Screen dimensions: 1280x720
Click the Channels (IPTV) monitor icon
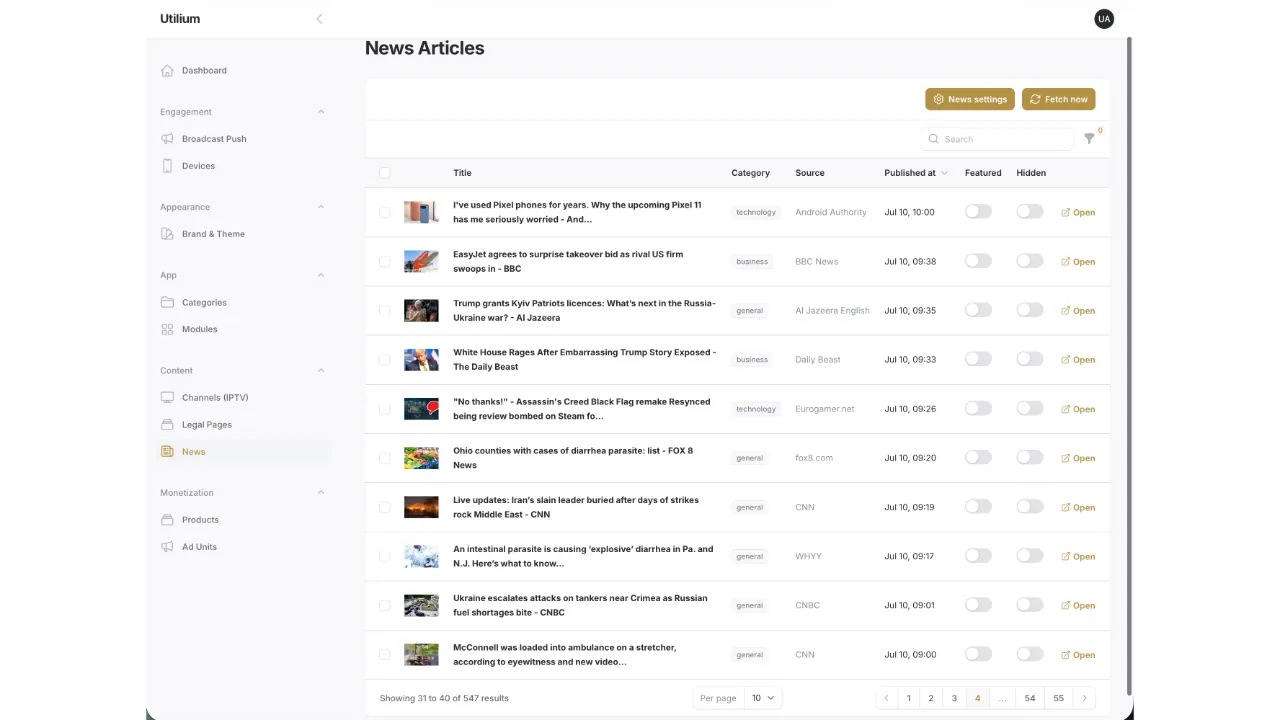click(167, 397)
